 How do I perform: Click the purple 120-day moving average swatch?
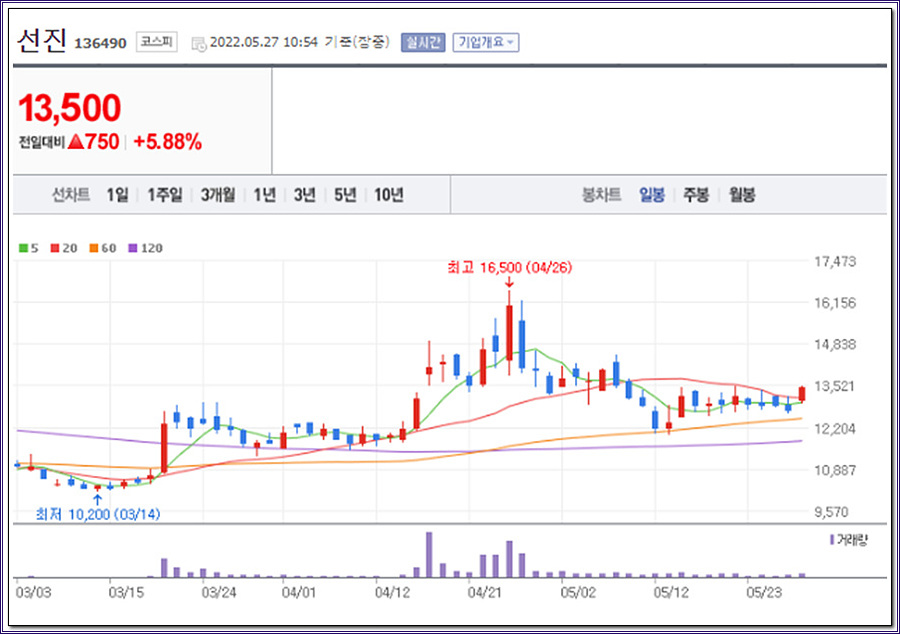tap(133, 248)
